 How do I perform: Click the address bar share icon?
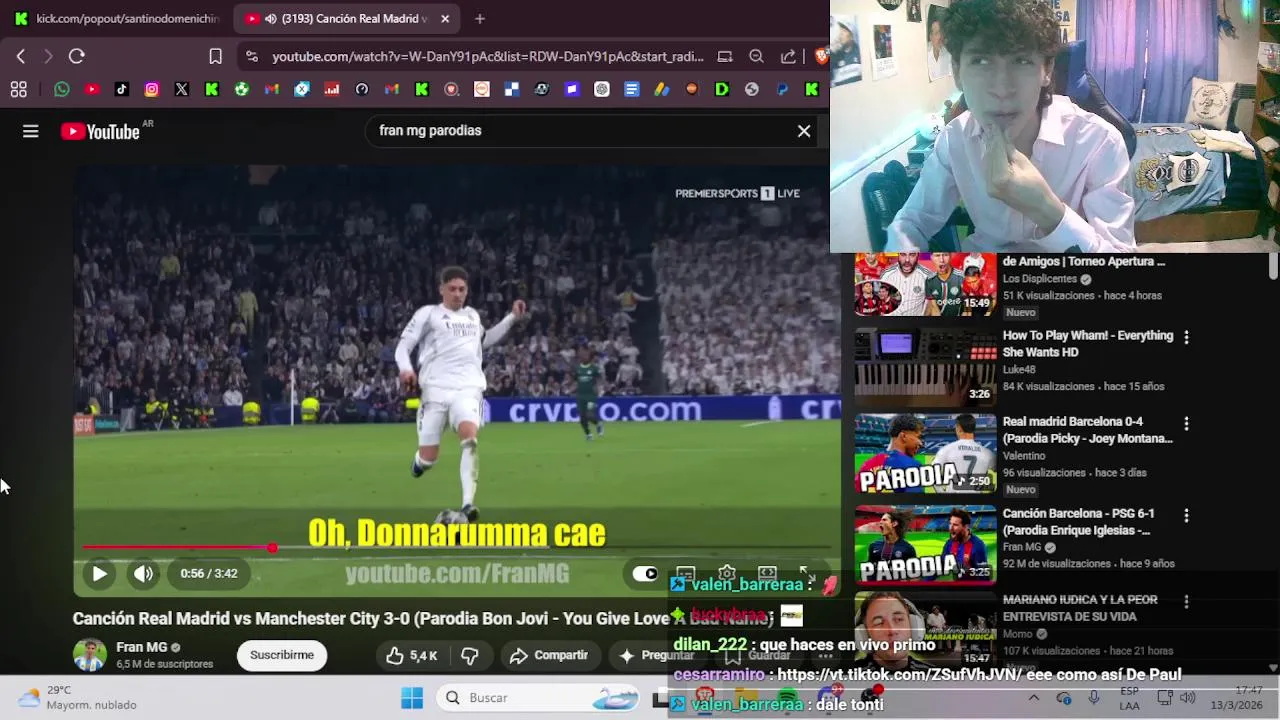788,57
